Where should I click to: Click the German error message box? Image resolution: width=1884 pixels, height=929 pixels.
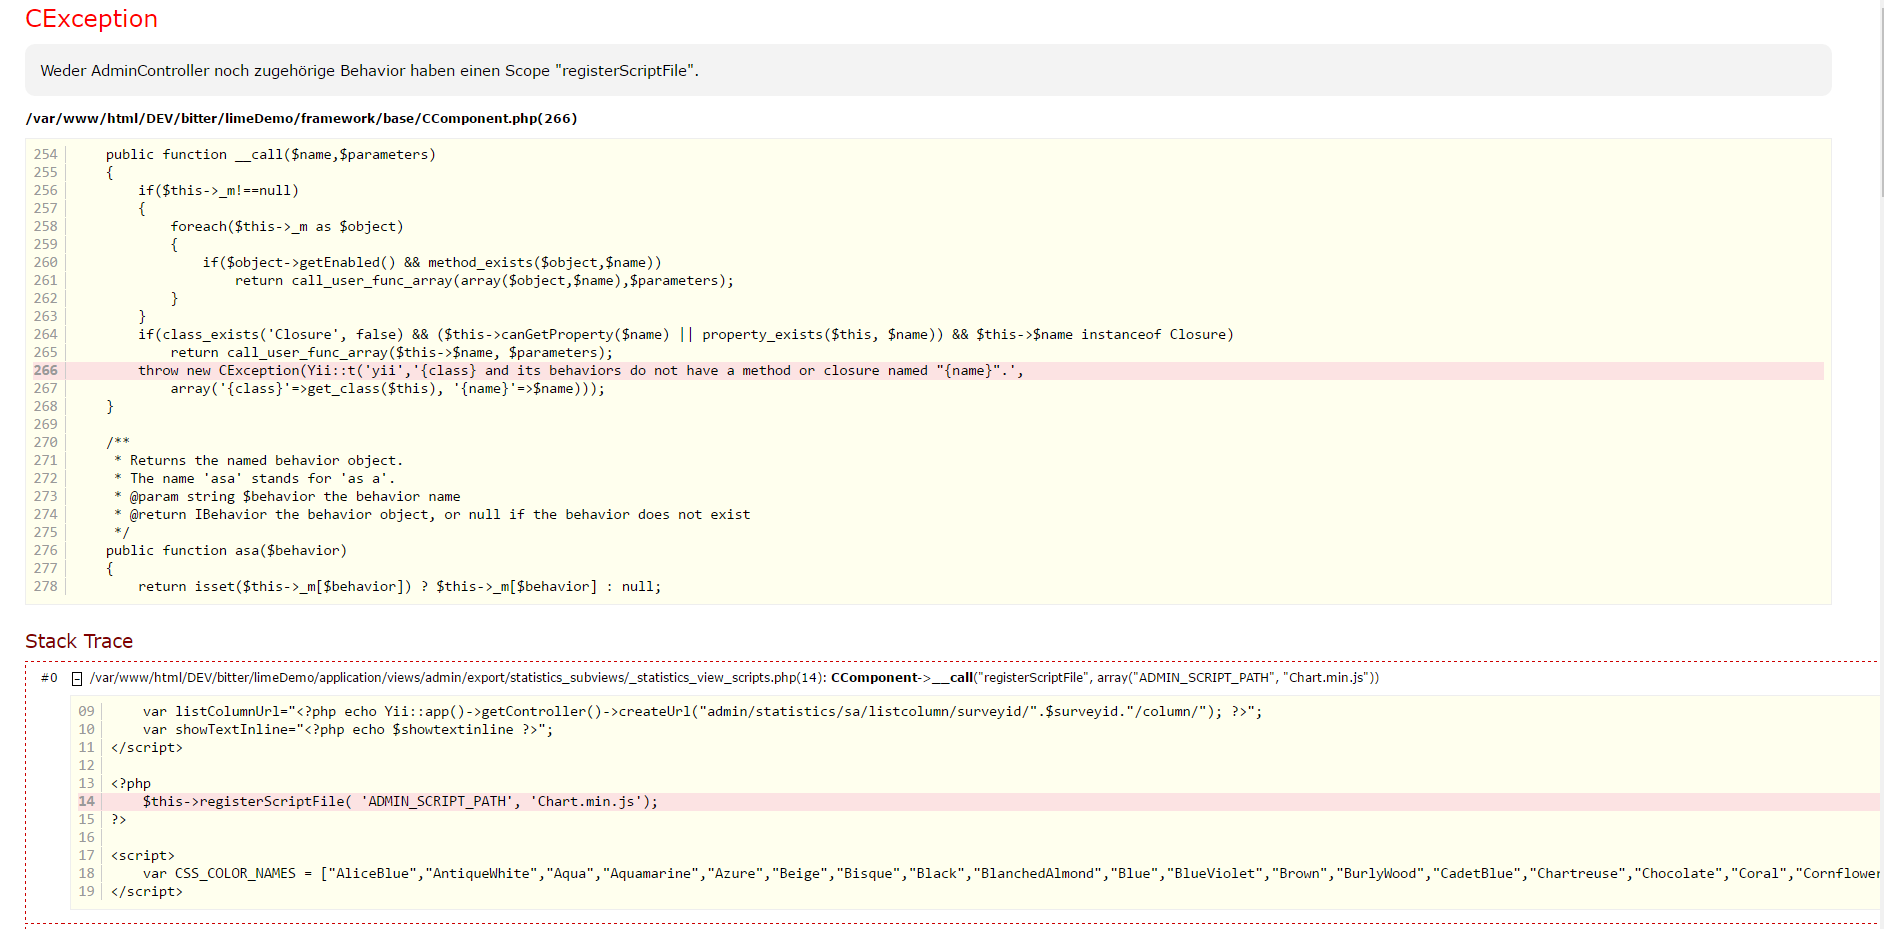(927, 71)
